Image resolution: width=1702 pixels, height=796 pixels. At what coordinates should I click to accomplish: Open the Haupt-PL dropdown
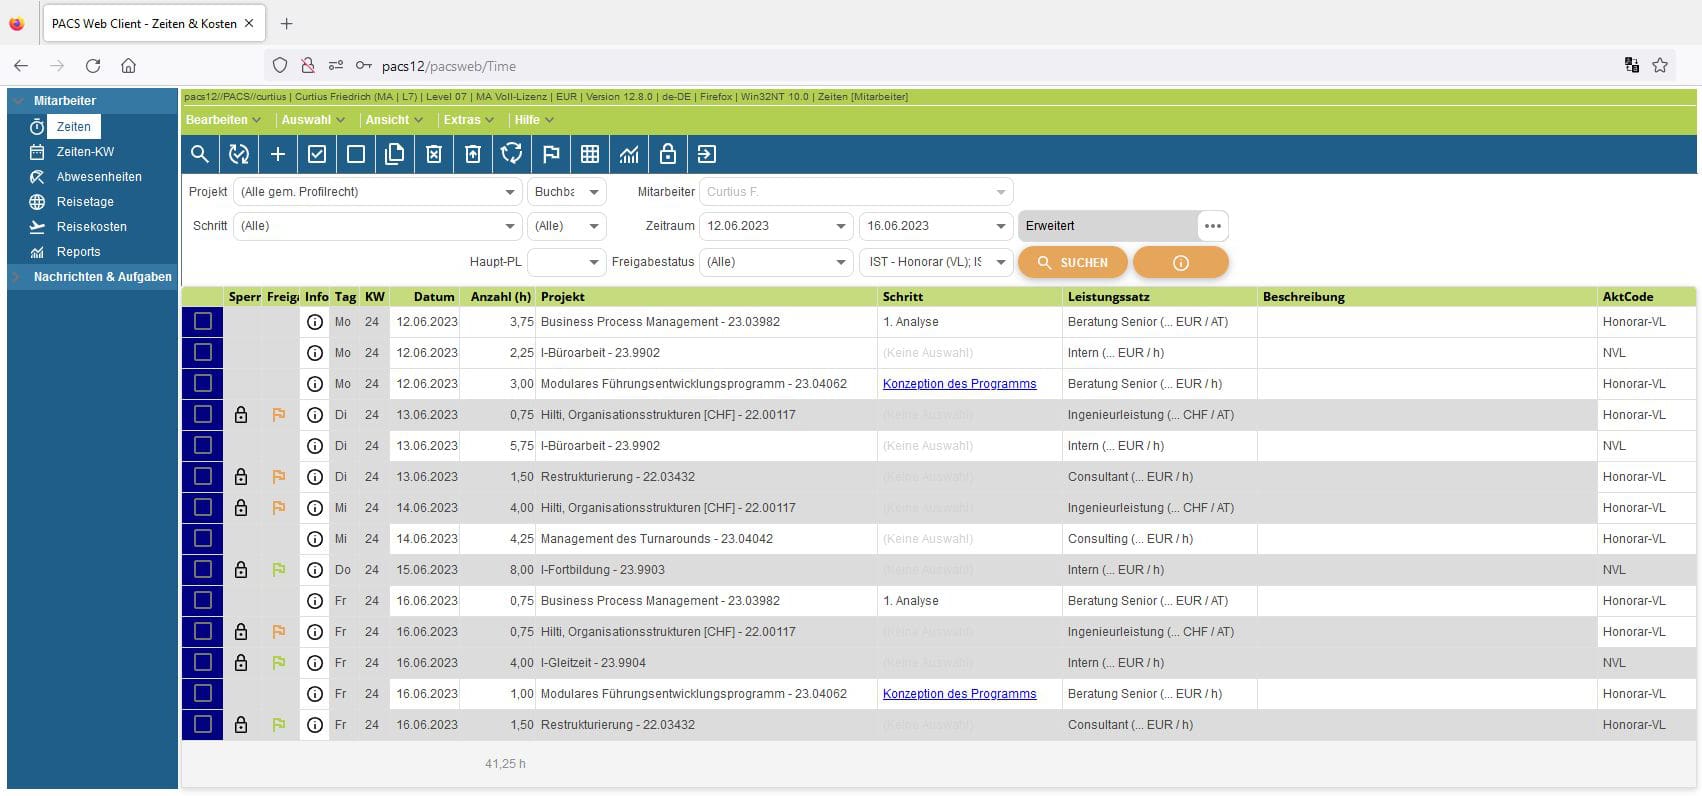pos(567,262)
